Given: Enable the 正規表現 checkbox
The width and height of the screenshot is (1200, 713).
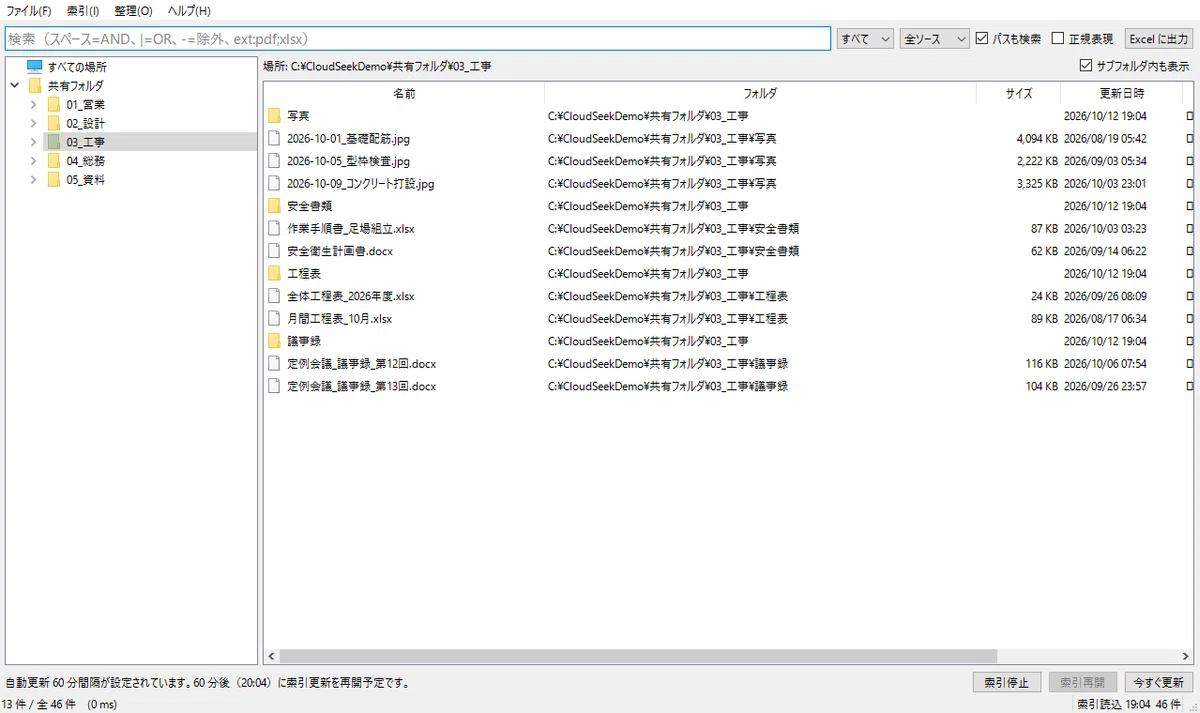Looking at the screenshot, I should pyautogui.click(x=1058, y=39).
